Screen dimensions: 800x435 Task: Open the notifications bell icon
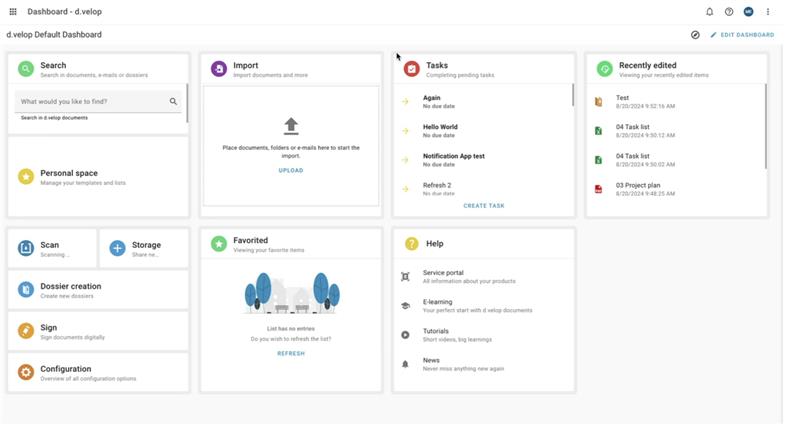click(x=709, y=12)
